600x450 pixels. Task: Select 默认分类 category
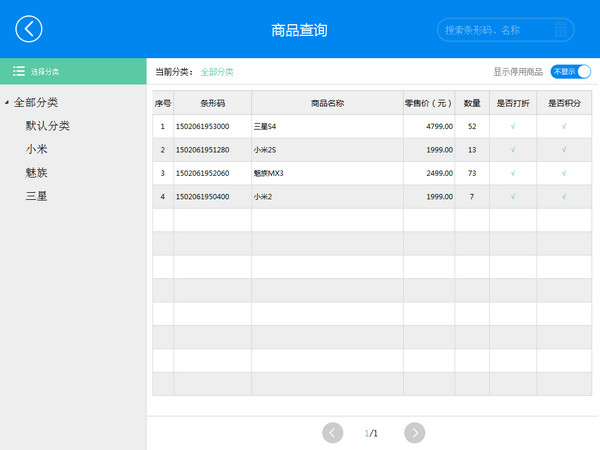pyautogui.click(x=47, y=126)
